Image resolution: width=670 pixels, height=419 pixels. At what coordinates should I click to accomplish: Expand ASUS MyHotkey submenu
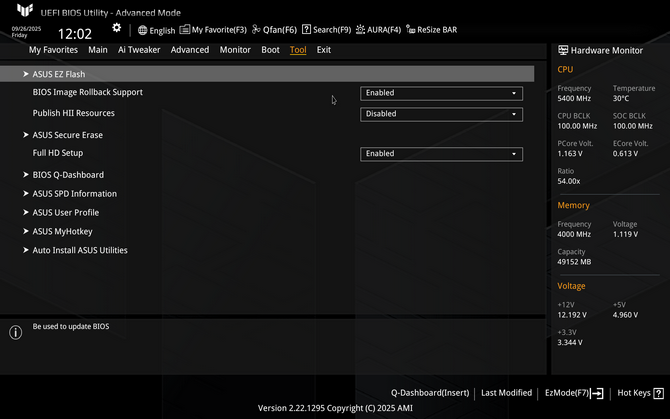62,231
